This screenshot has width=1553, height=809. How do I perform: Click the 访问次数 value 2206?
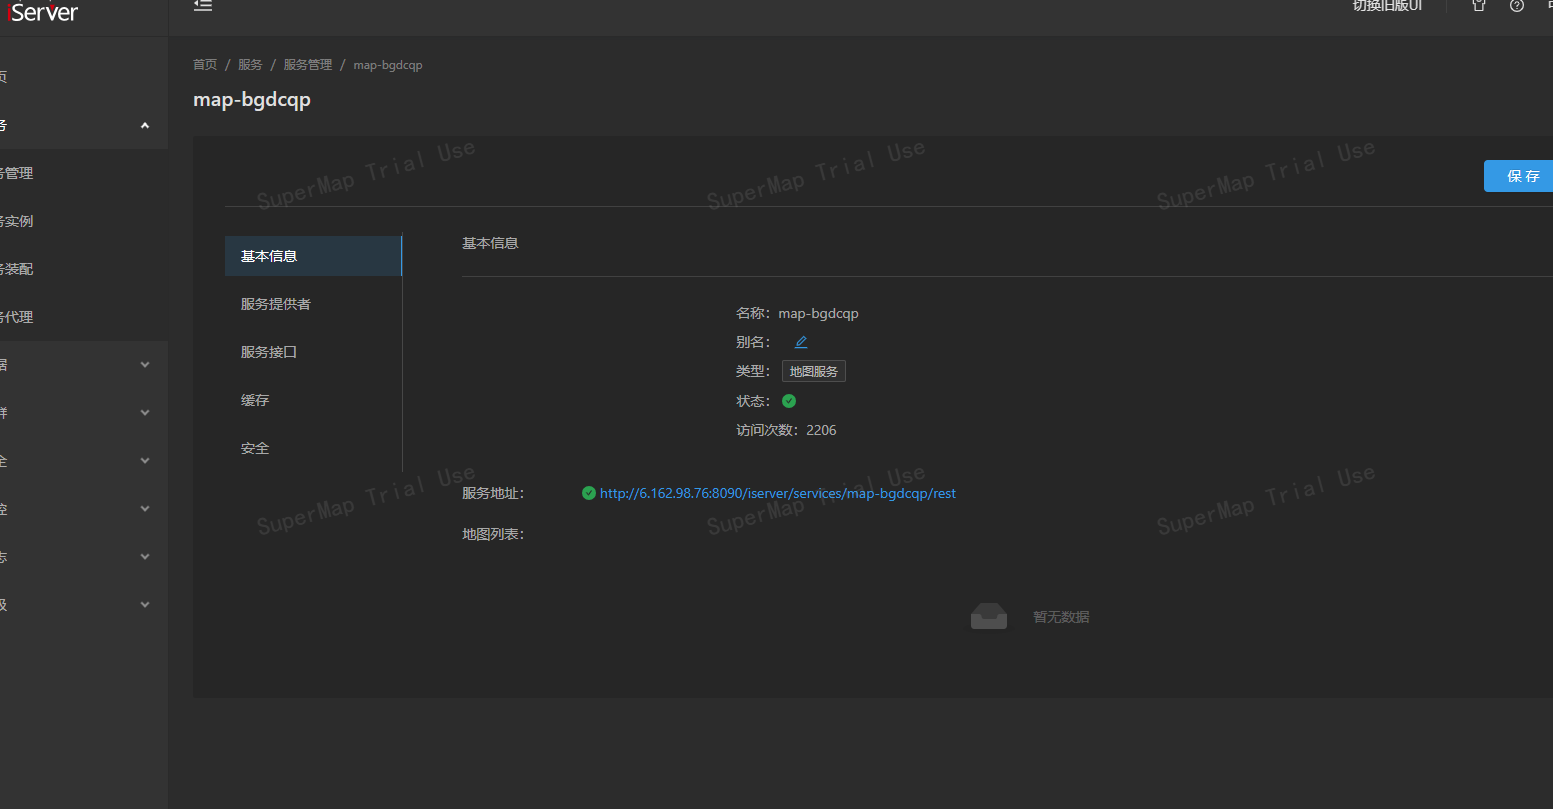pyautogui.click(x=821, y=430)
